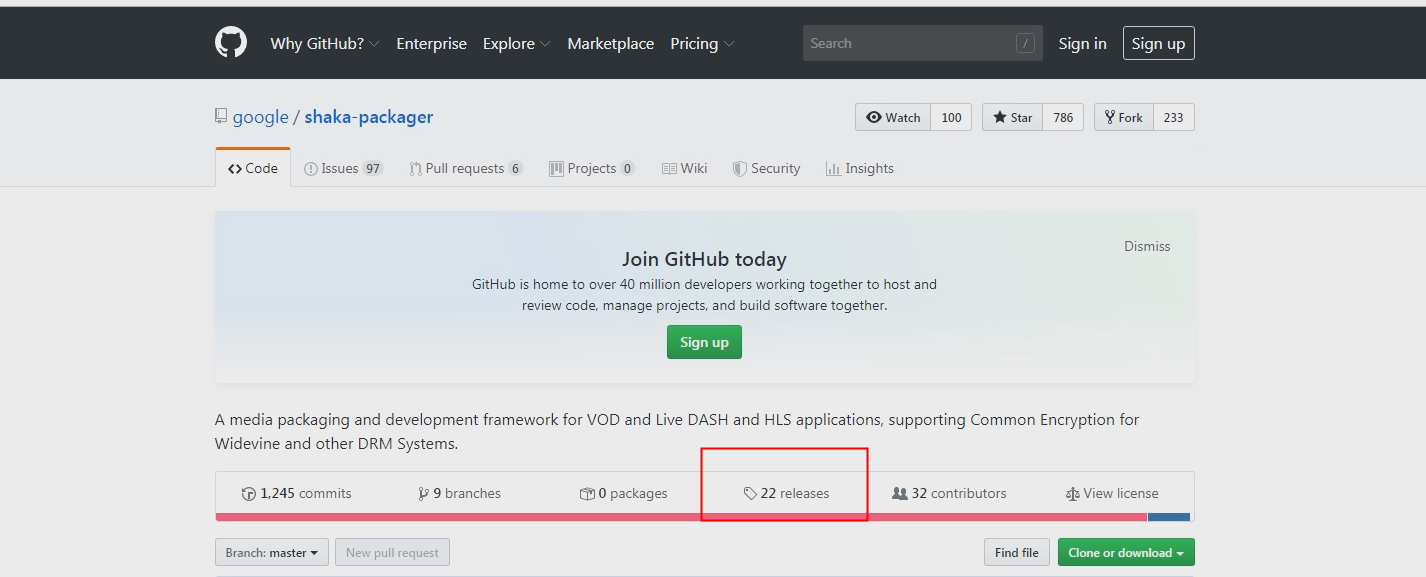
Task: View the 1,245 commits
Action: 297,493
